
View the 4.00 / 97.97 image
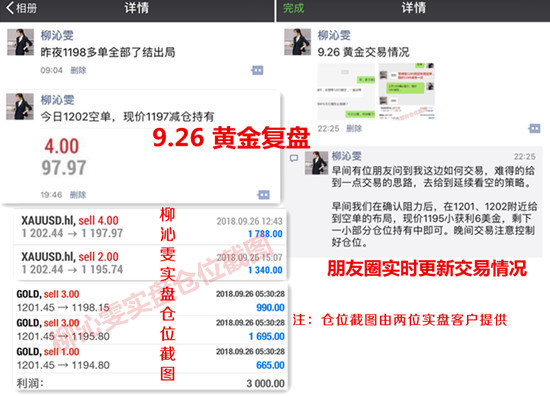64,157
